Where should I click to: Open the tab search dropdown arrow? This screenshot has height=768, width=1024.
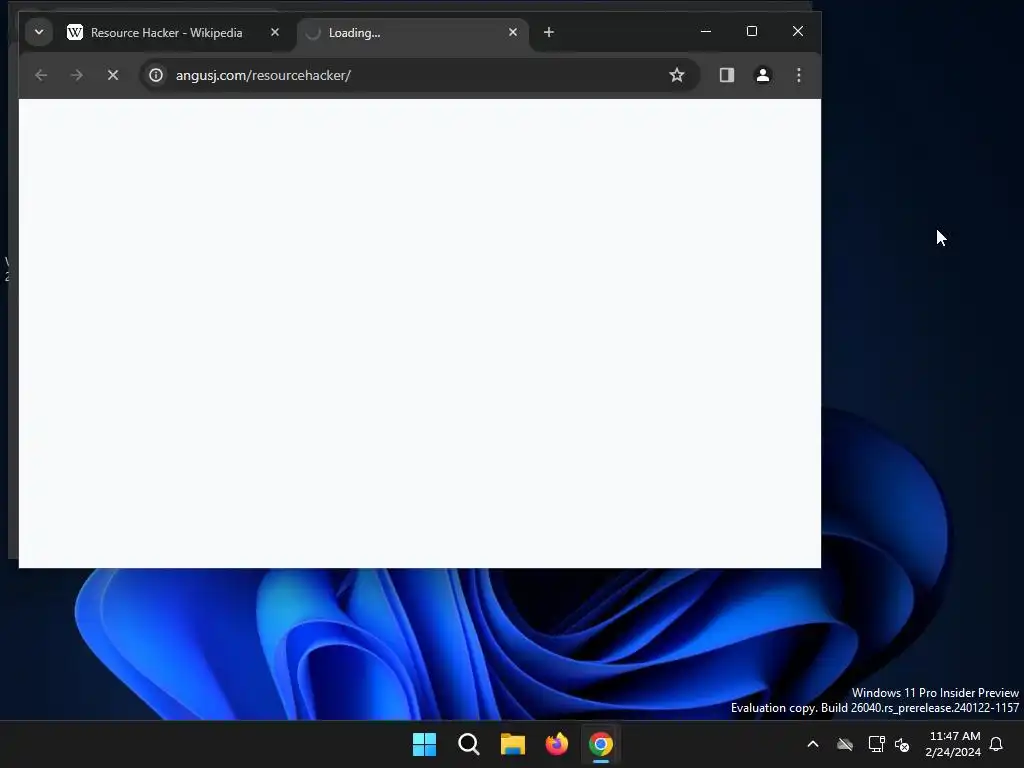point(39,32)
